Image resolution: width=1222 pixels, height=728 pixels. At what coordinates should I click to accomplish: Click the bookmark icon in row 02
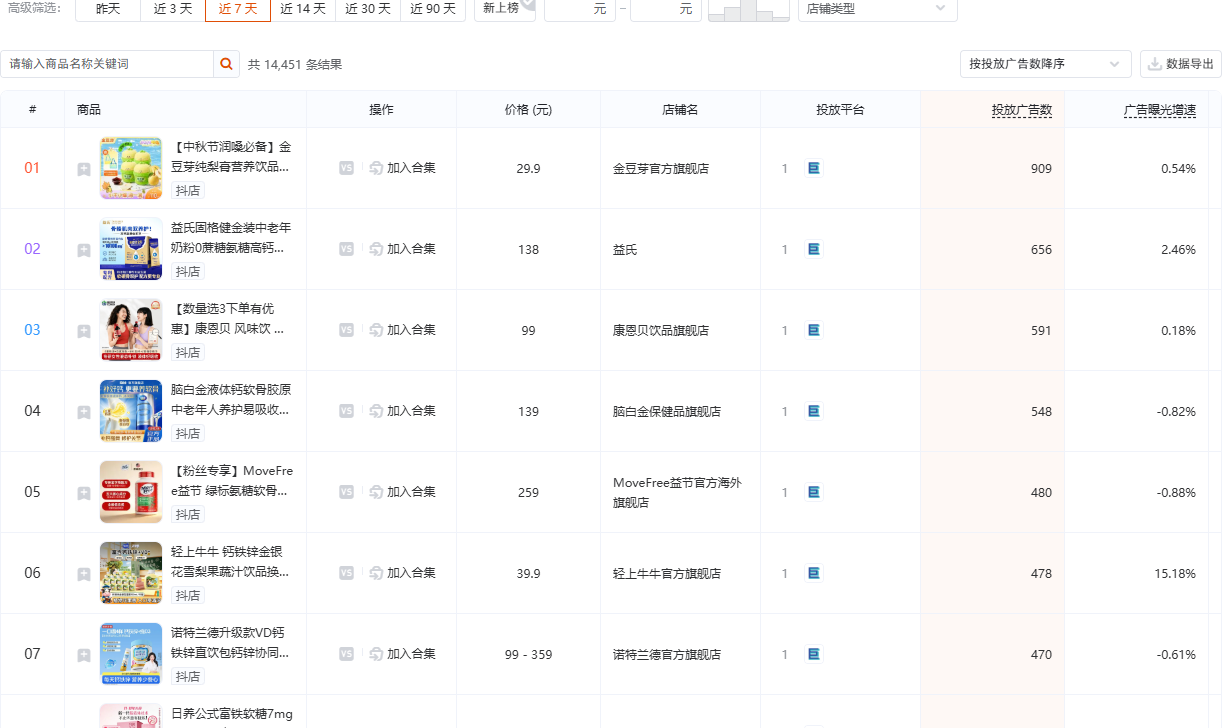pos(84,250)
